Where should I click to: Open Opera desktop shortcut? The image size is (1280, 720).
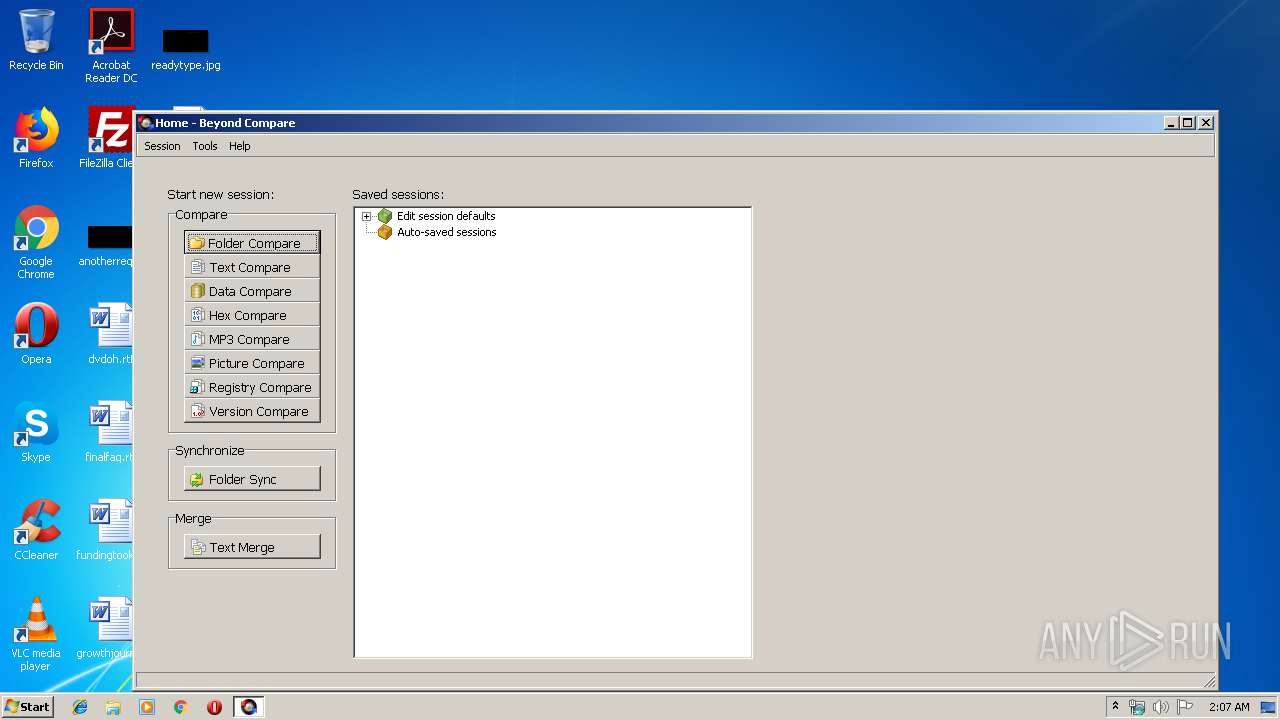[x=36, y=333]
